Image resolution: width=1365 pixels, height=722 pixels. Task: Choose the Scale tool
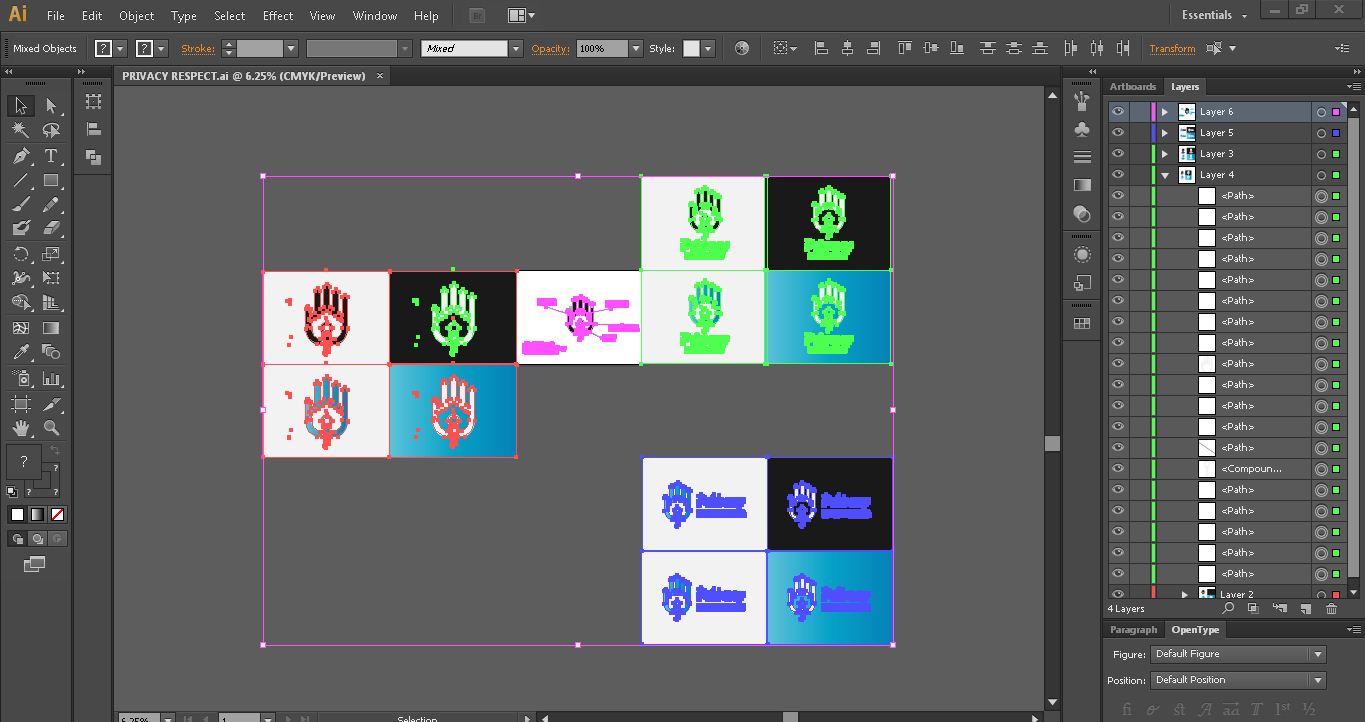51,254
